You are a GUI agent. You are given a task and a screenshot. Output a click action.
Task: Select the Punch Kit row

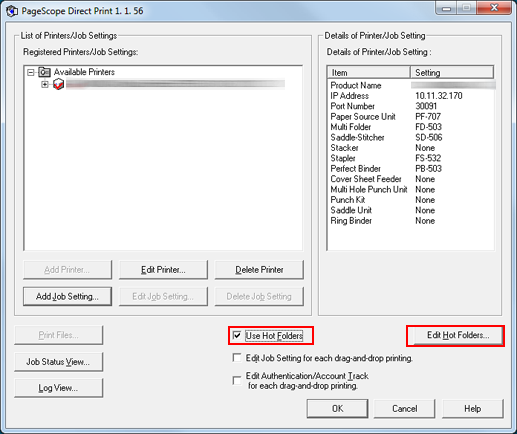[411, 200]
